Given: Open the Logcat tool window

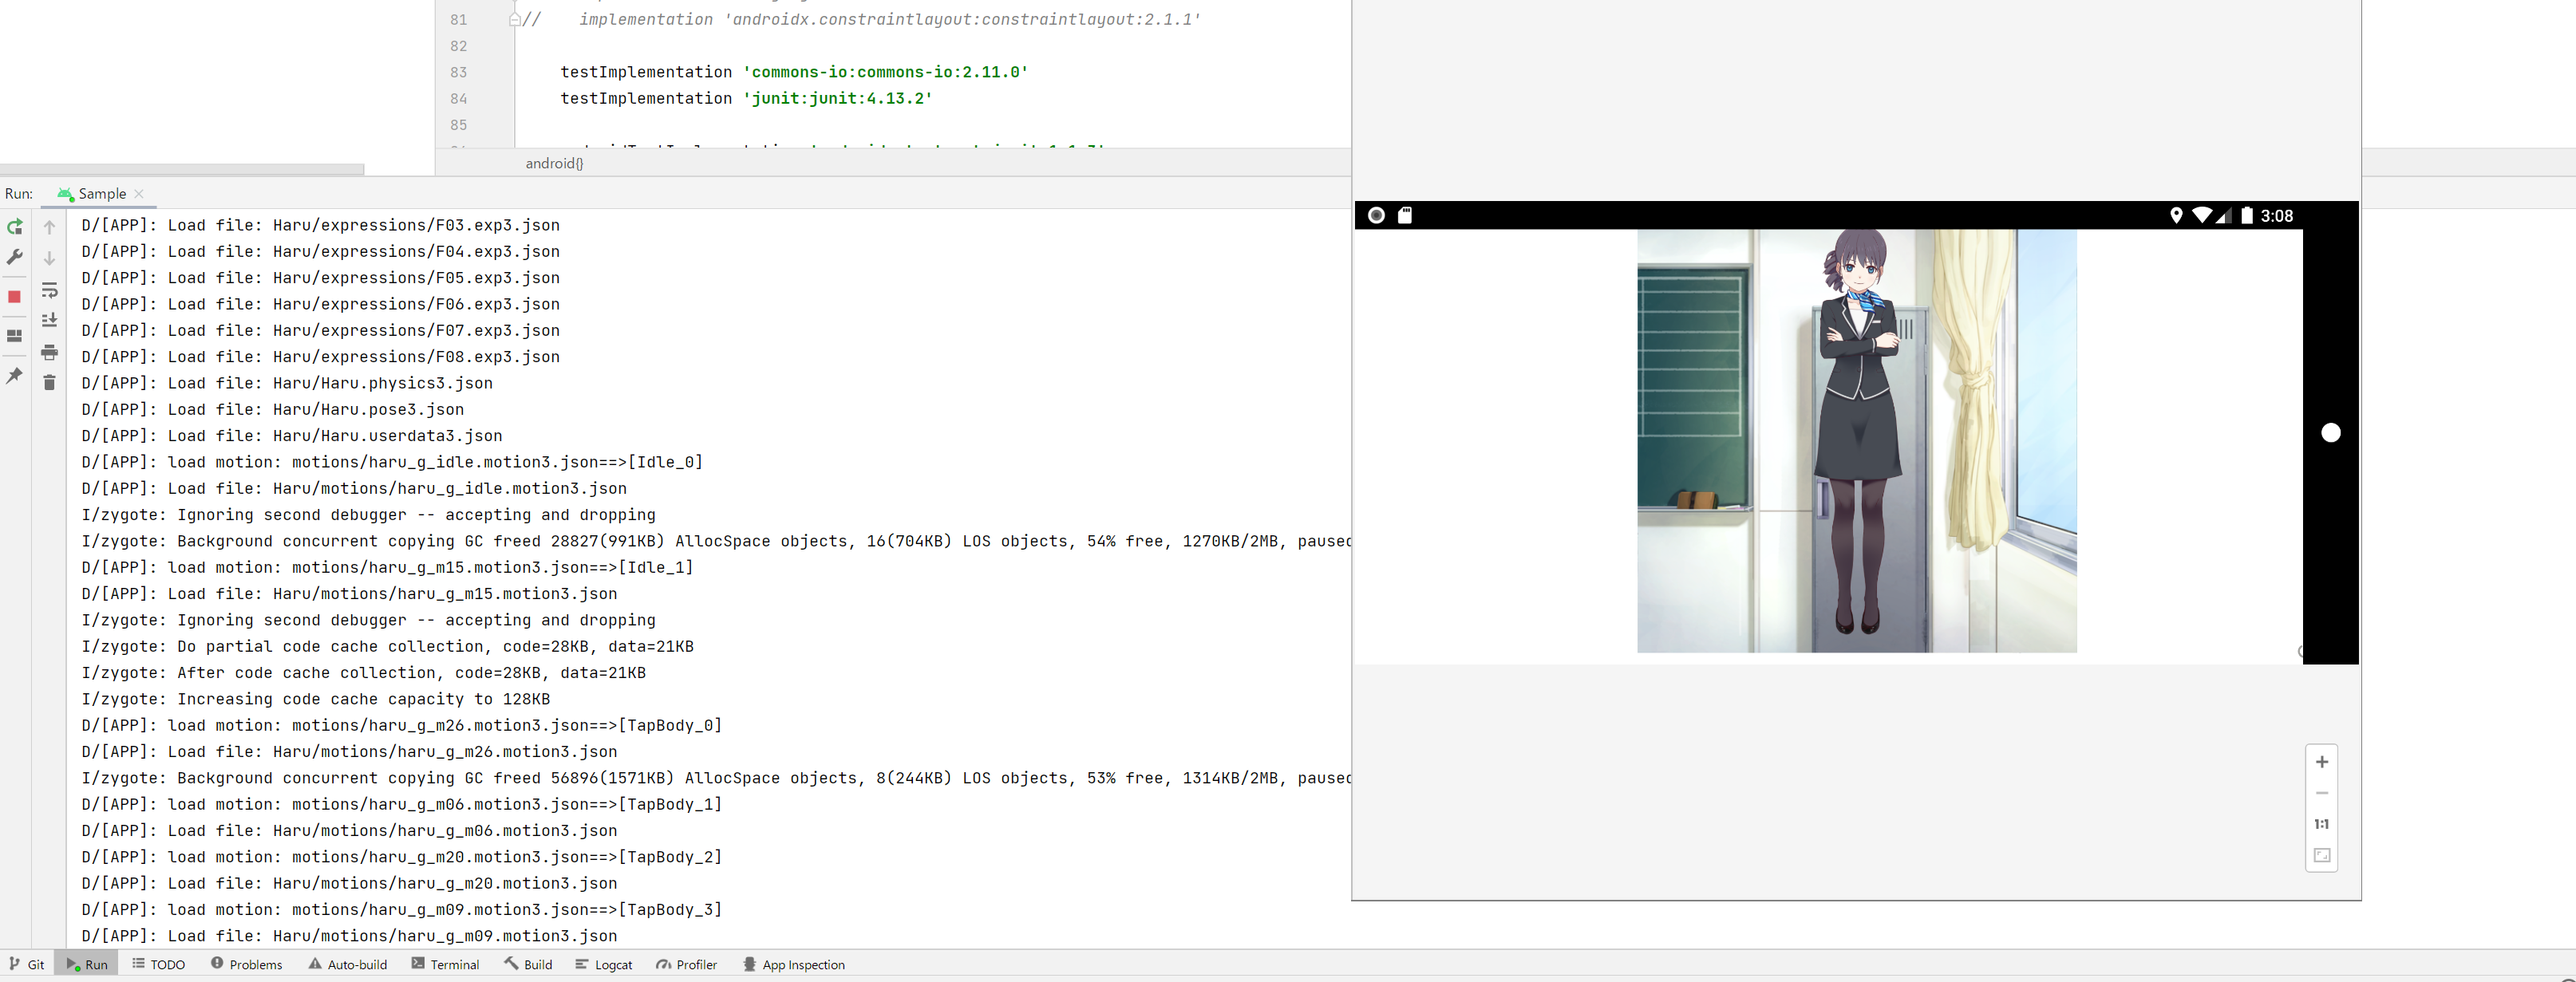Looking at the screenshot, I should point(603,964).
